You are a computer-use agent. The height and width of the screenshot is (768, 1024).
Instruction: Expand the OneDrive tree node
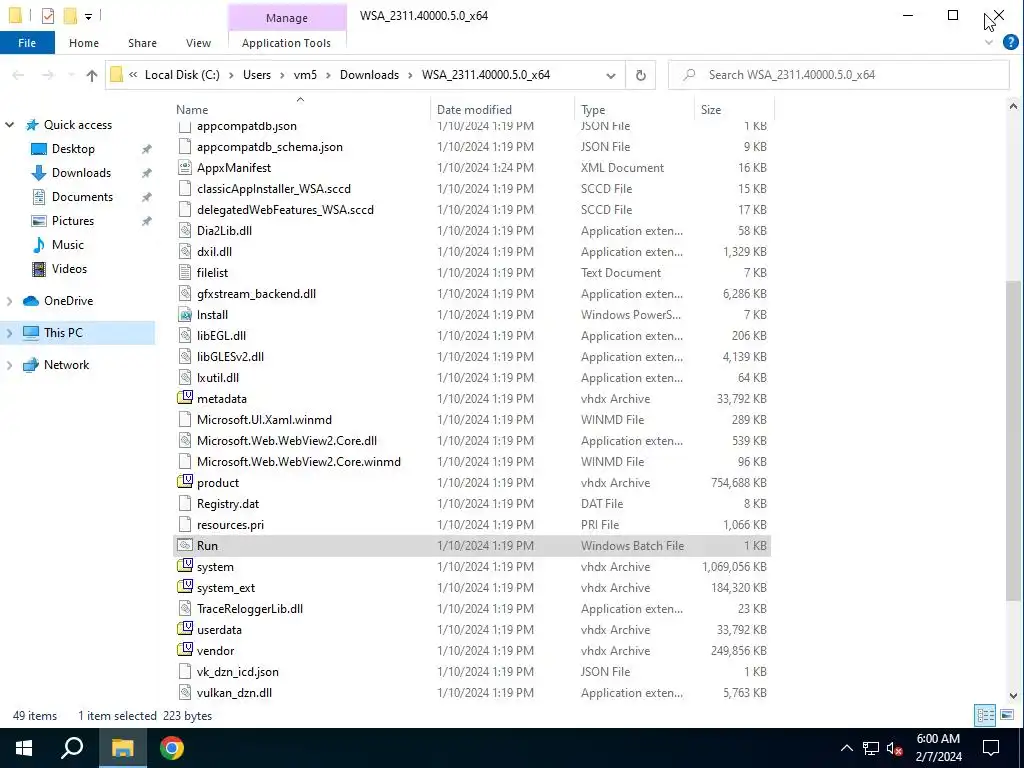(x=10, y=301)
